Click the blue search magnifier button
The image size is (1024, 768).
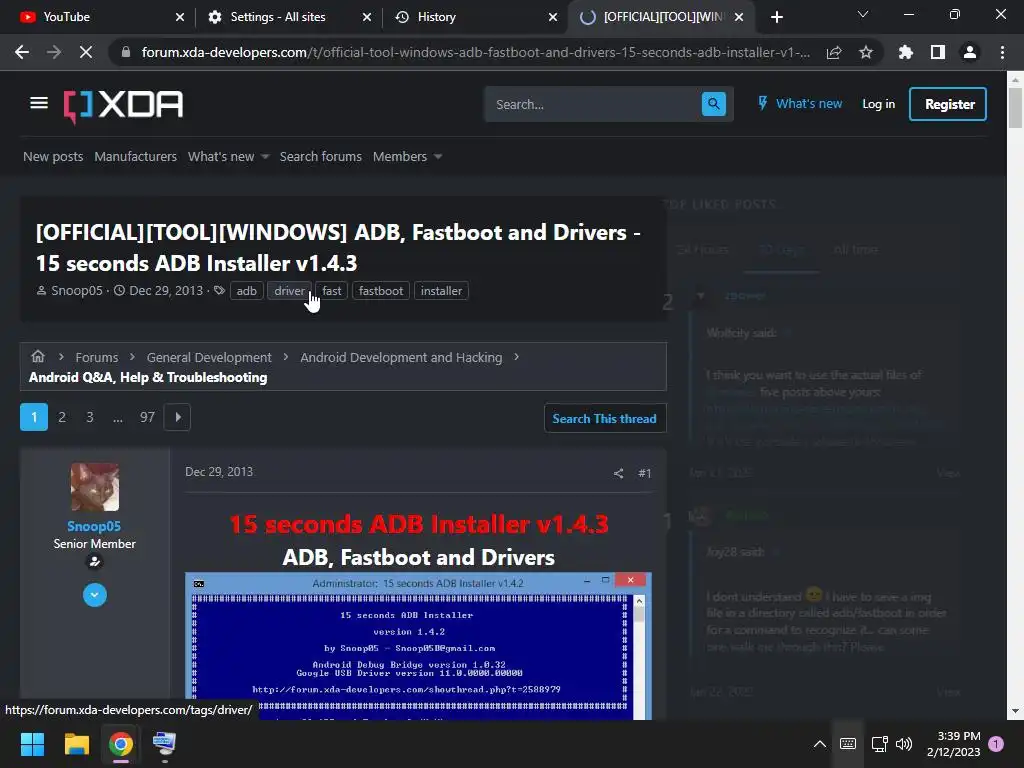[713, 104]
